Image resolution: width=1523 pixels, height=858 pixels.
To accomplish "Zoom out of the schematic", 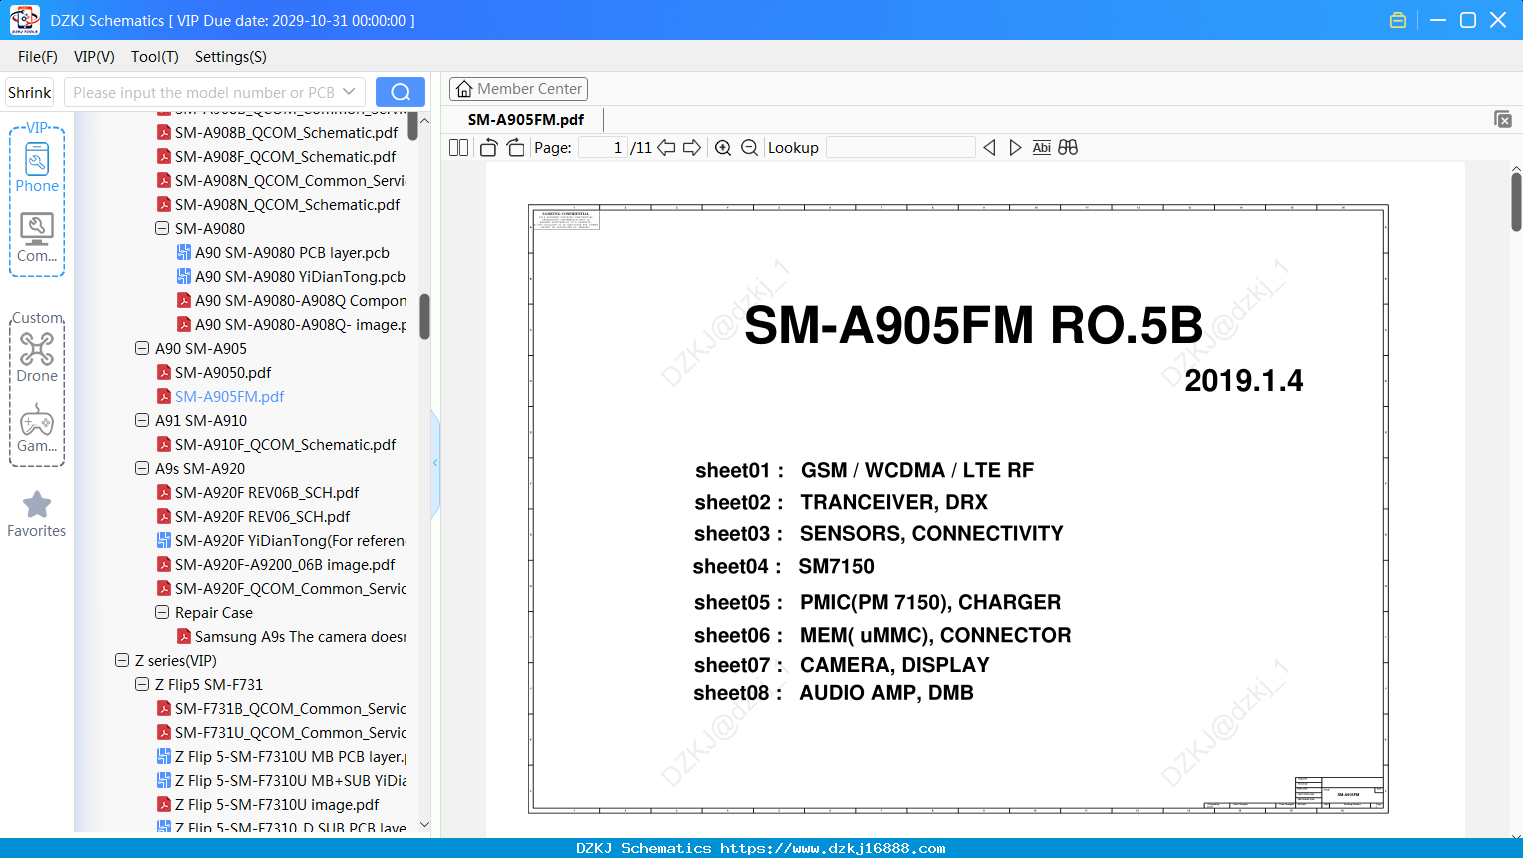I will [749, 148].
